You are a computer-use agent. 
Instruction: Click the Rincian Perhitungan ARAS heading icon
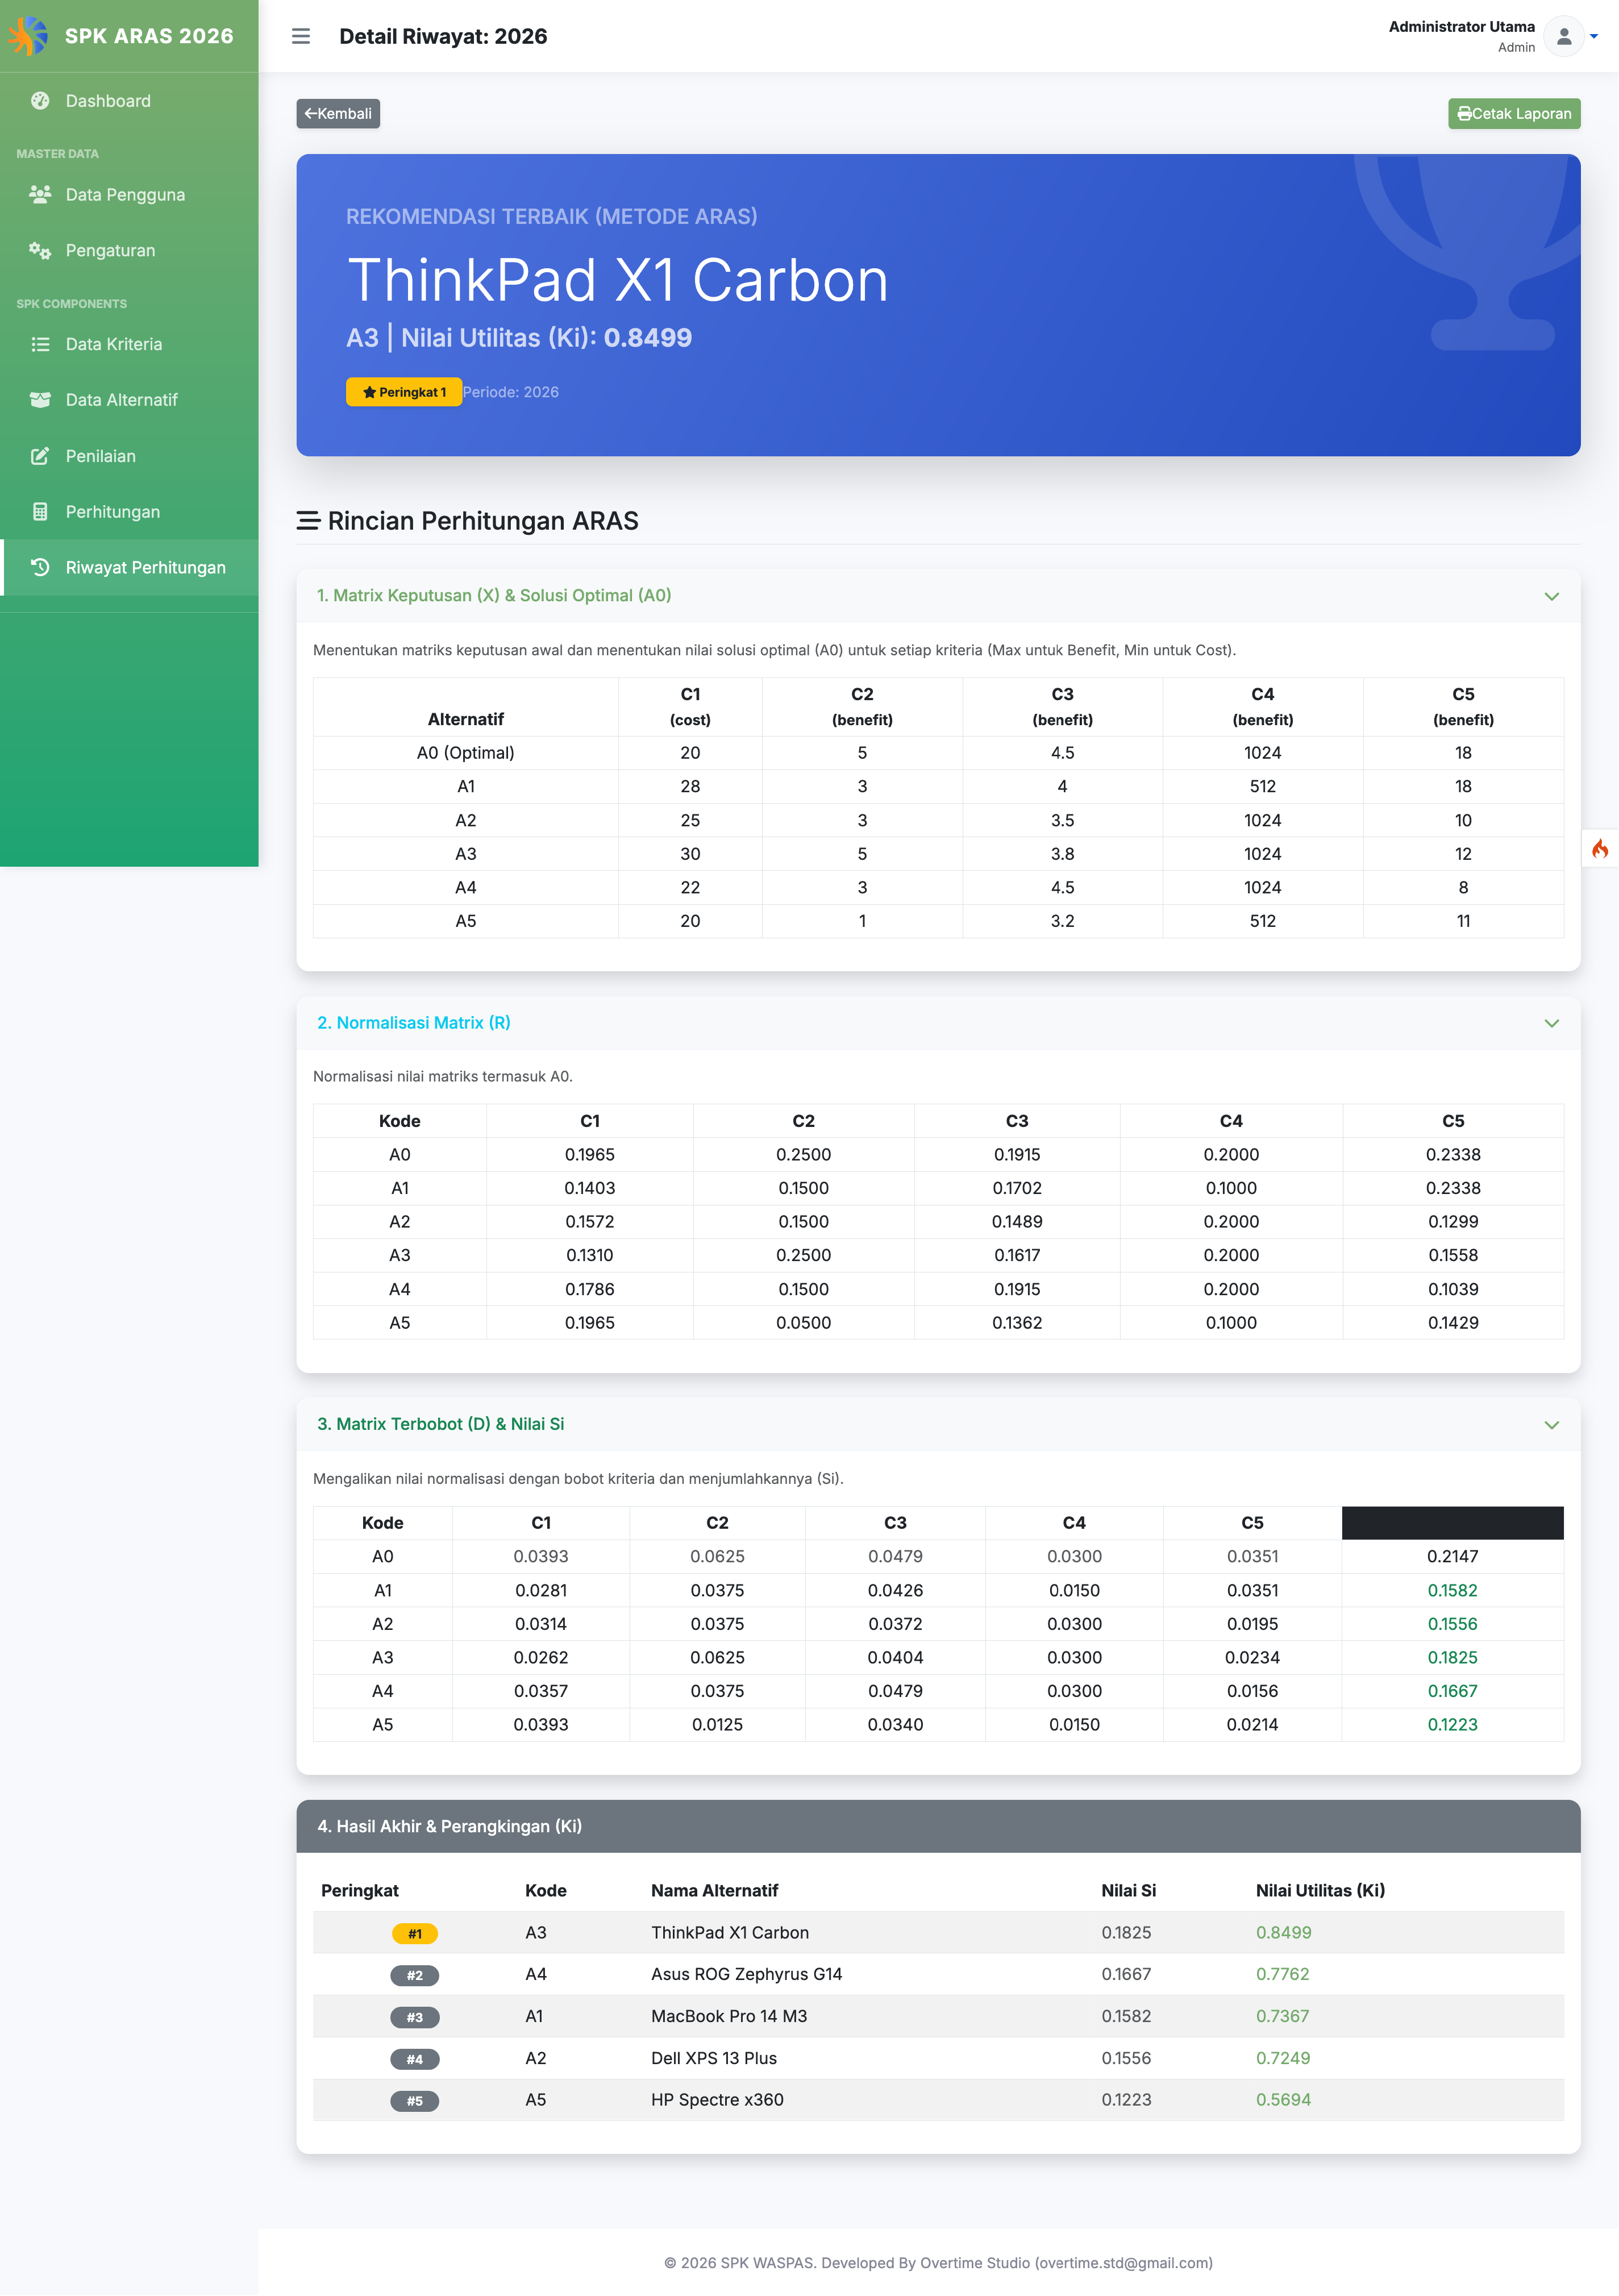[x=308, y=521]
